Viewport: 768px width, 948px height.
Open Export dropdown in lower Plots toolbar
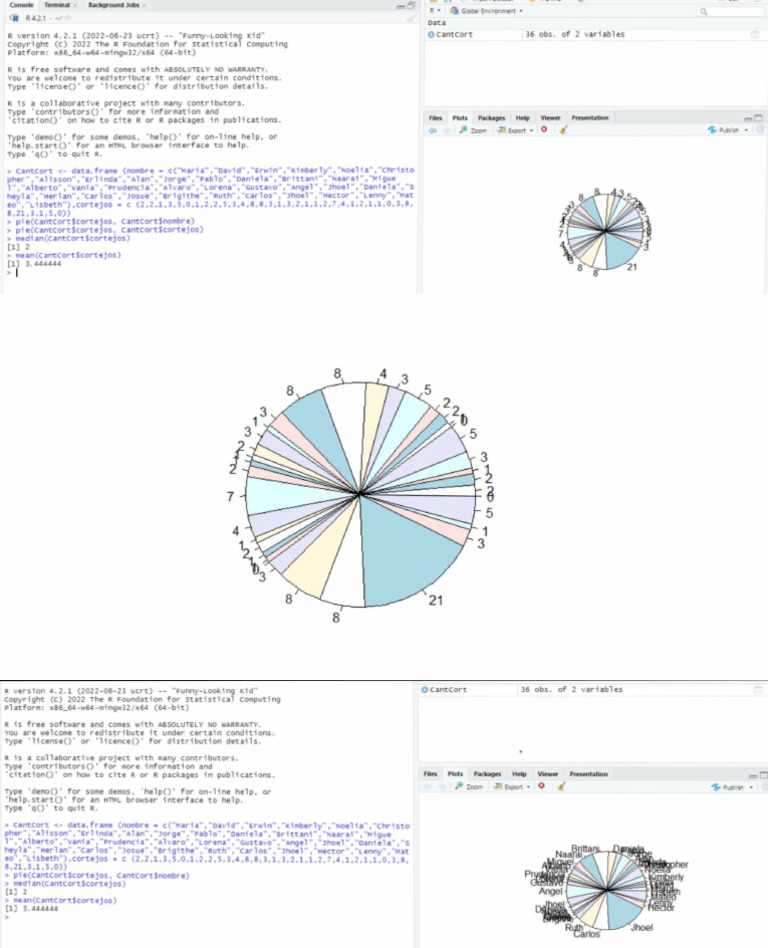coord(512,786)
